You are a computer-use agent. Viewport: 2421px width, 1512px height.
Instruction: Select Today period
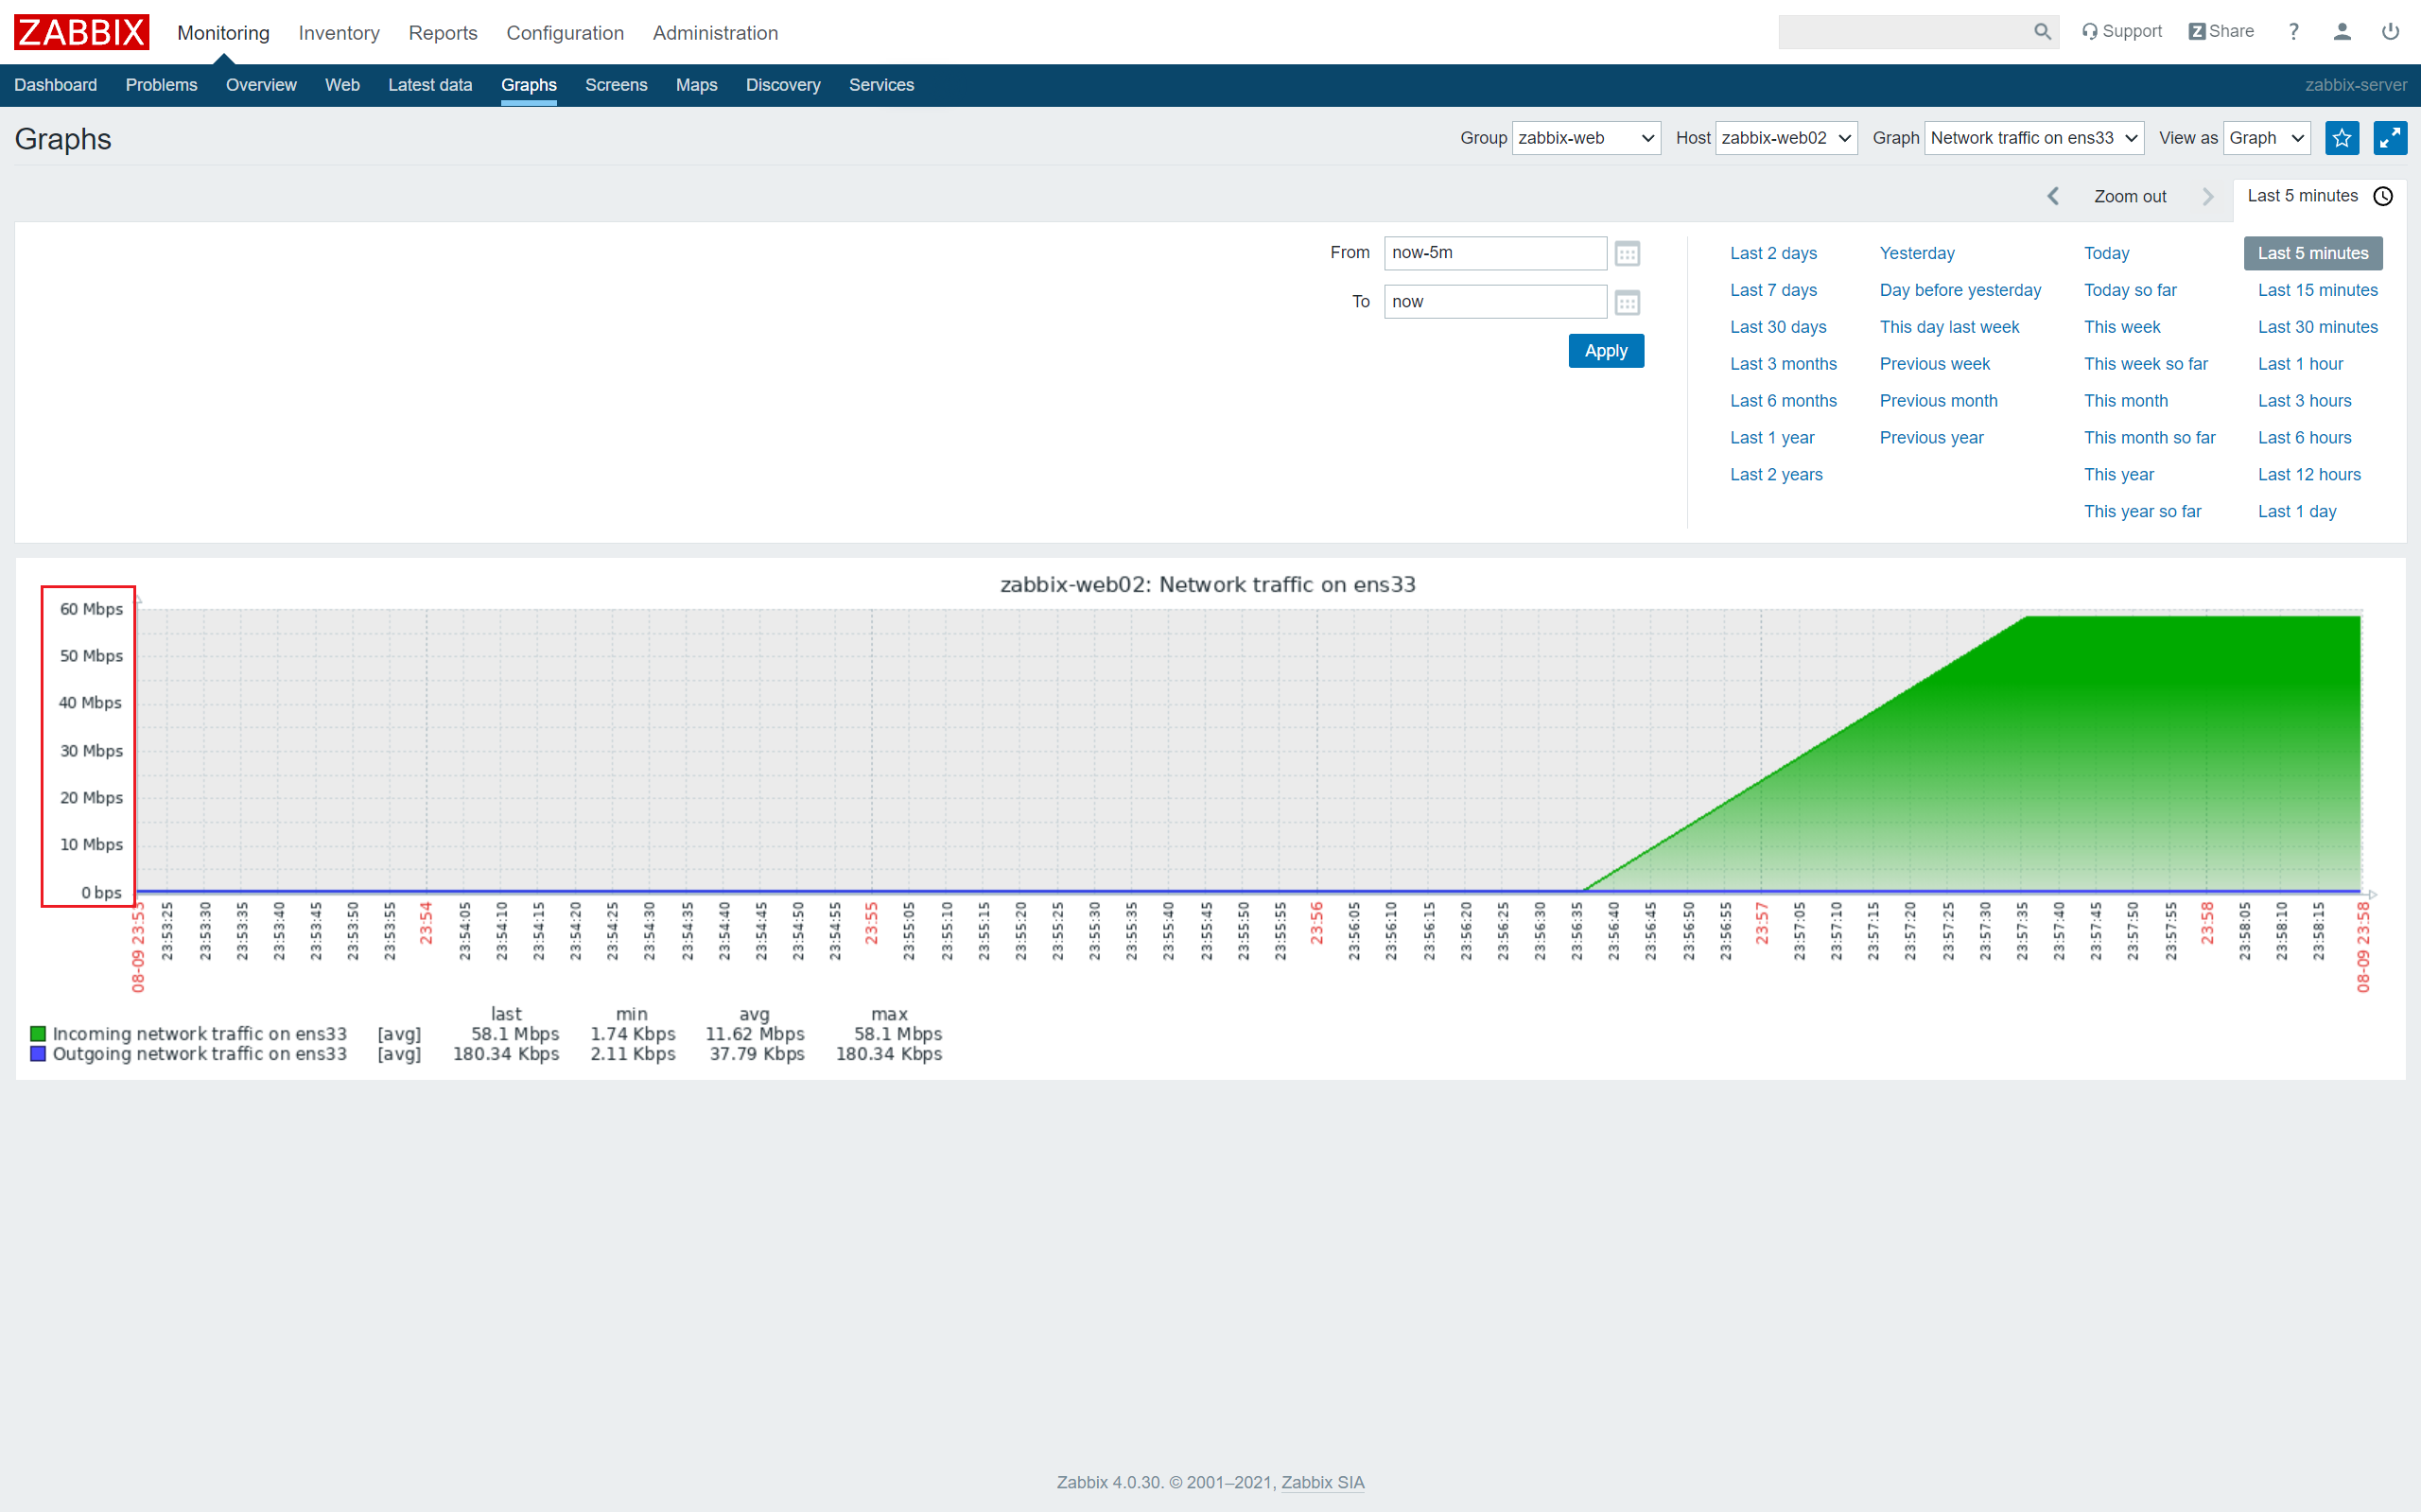point(2106,253)
